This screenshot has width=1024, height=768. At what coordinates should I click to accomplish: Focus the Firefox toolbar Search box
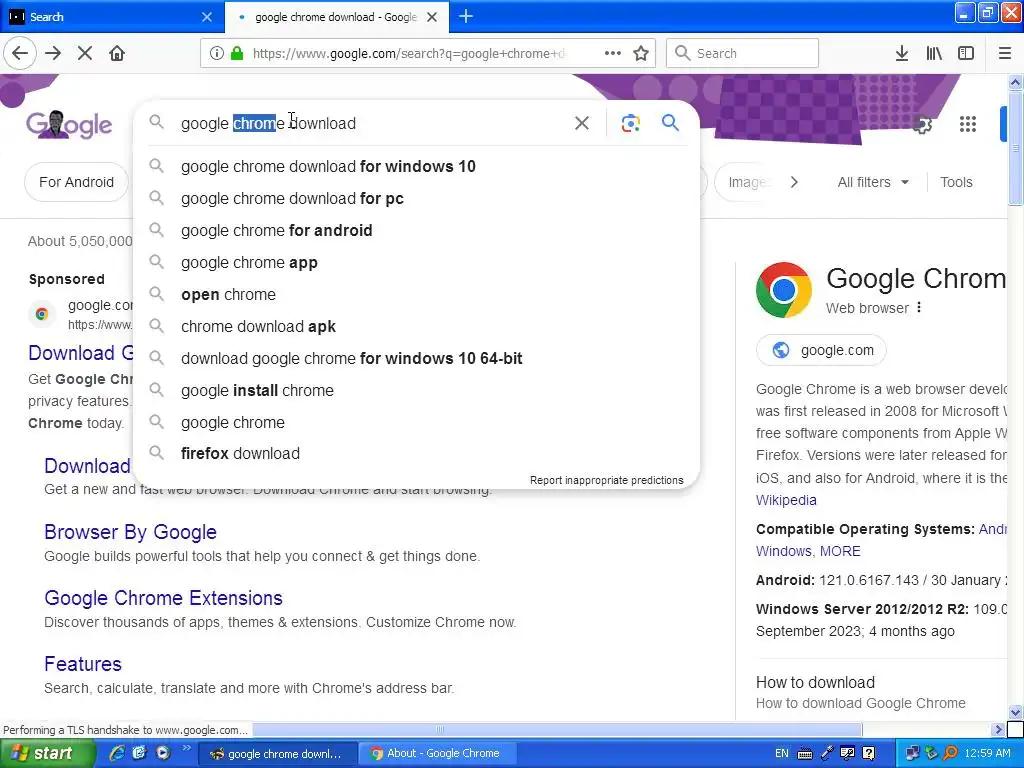coord(743,54)
